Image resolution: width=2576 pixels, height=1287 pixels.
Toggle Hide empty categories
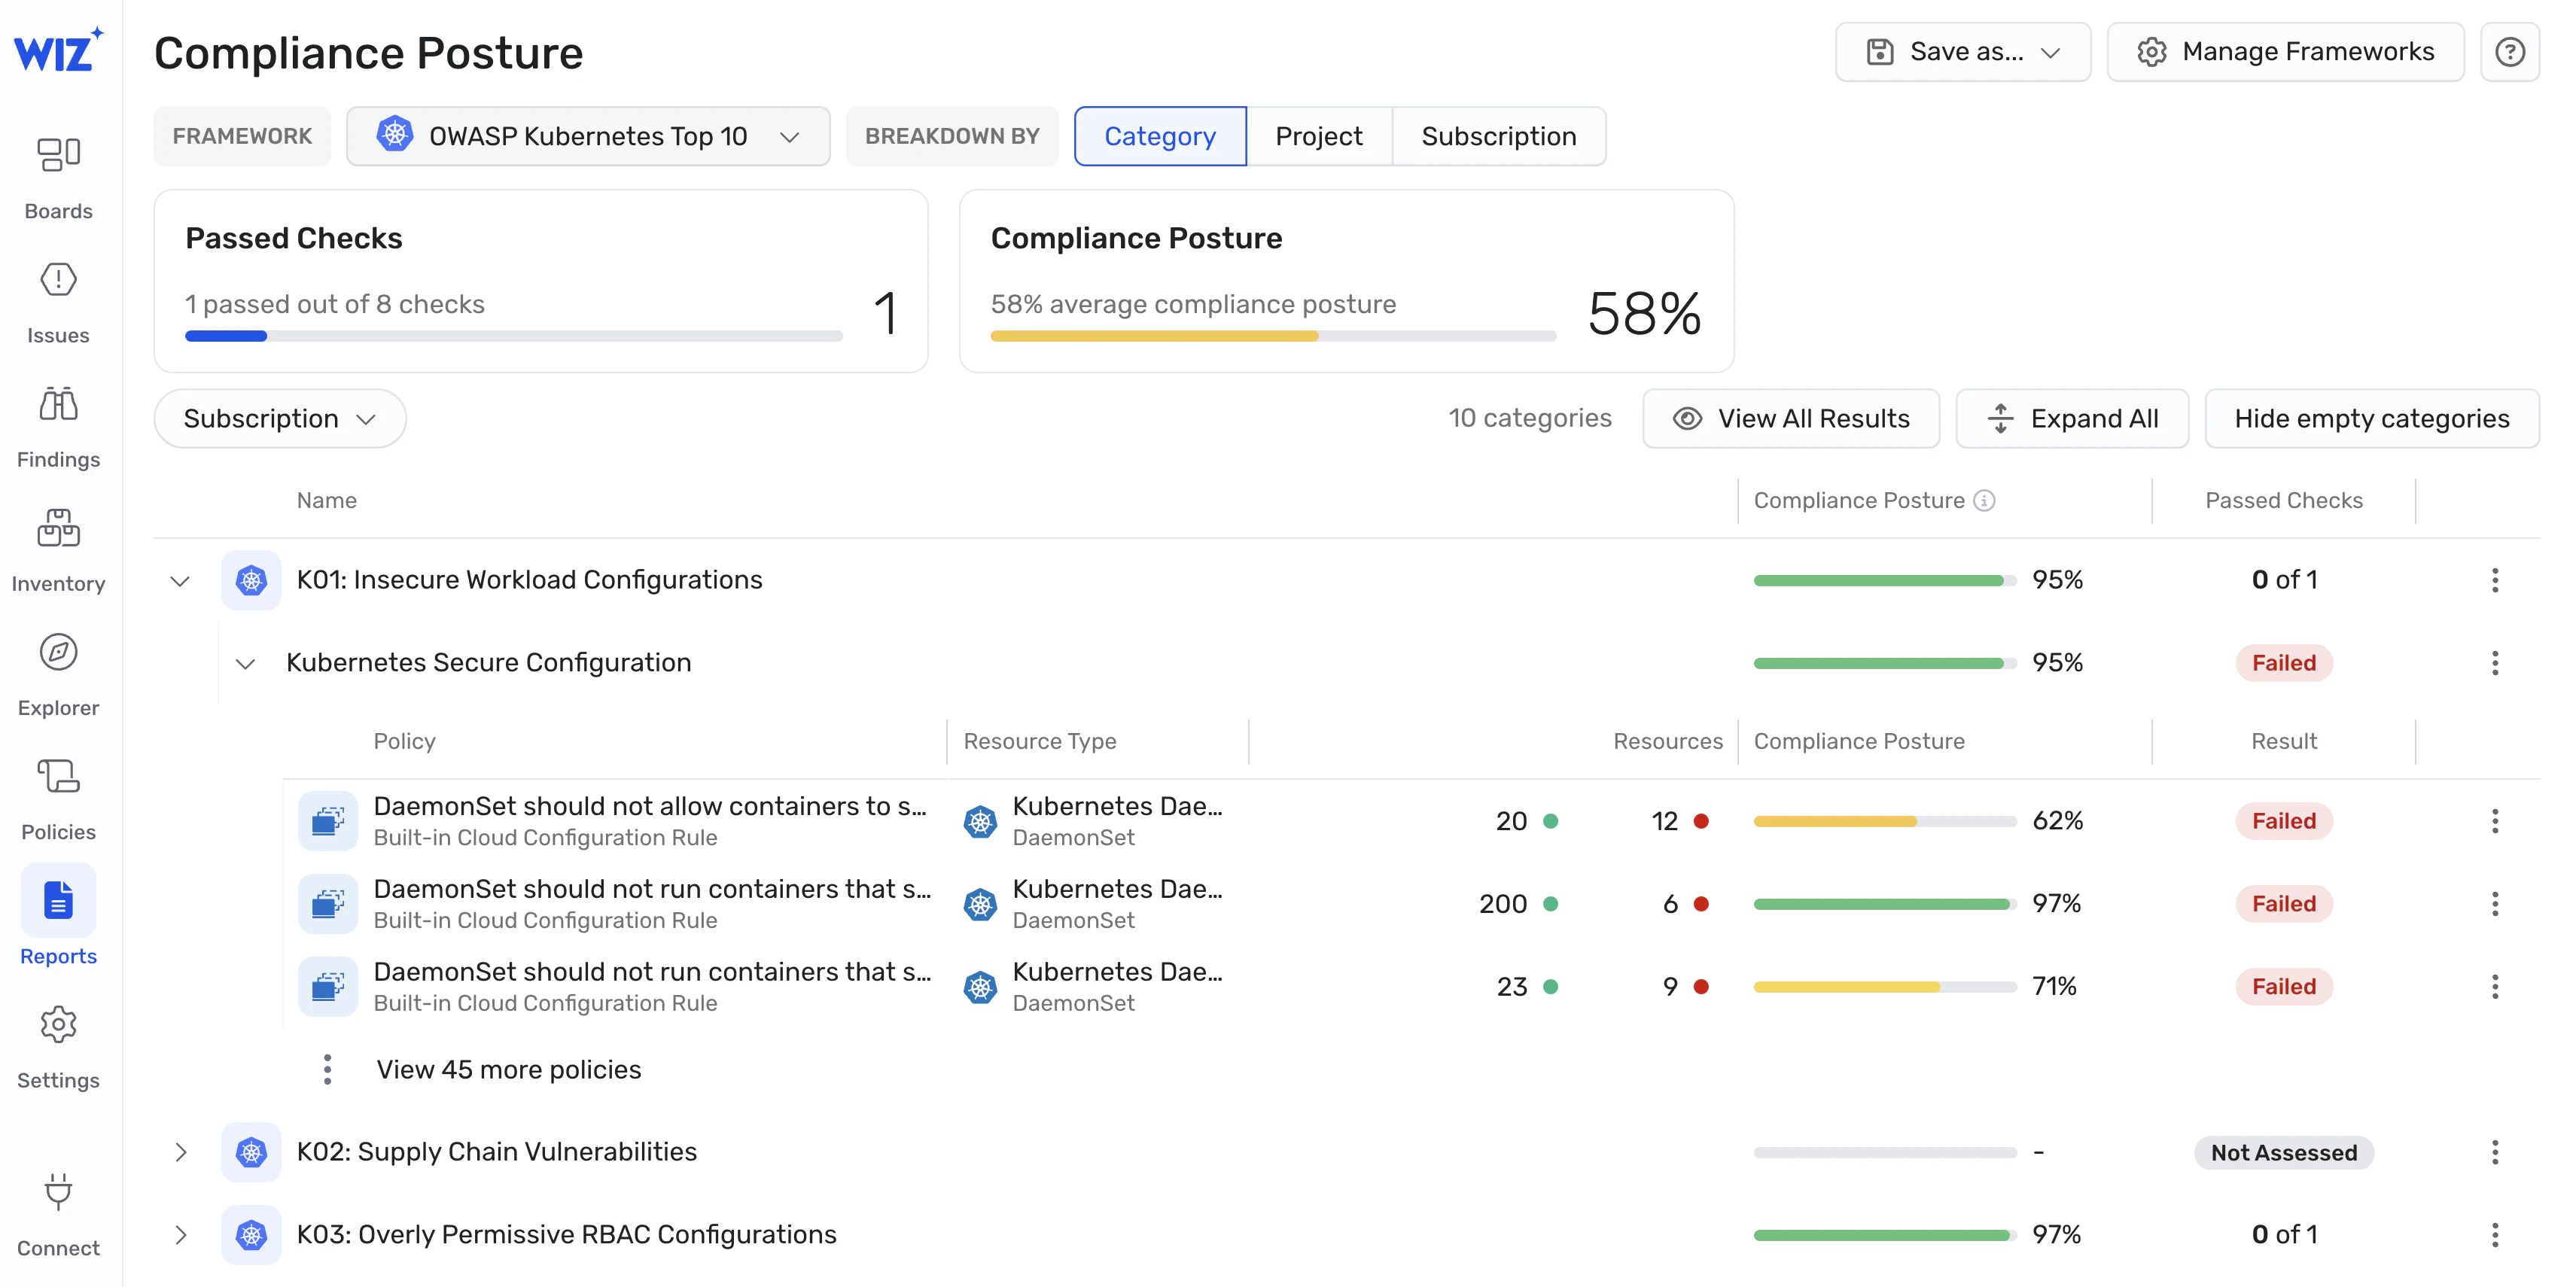pyautogui.click(x=2372, y=419)
